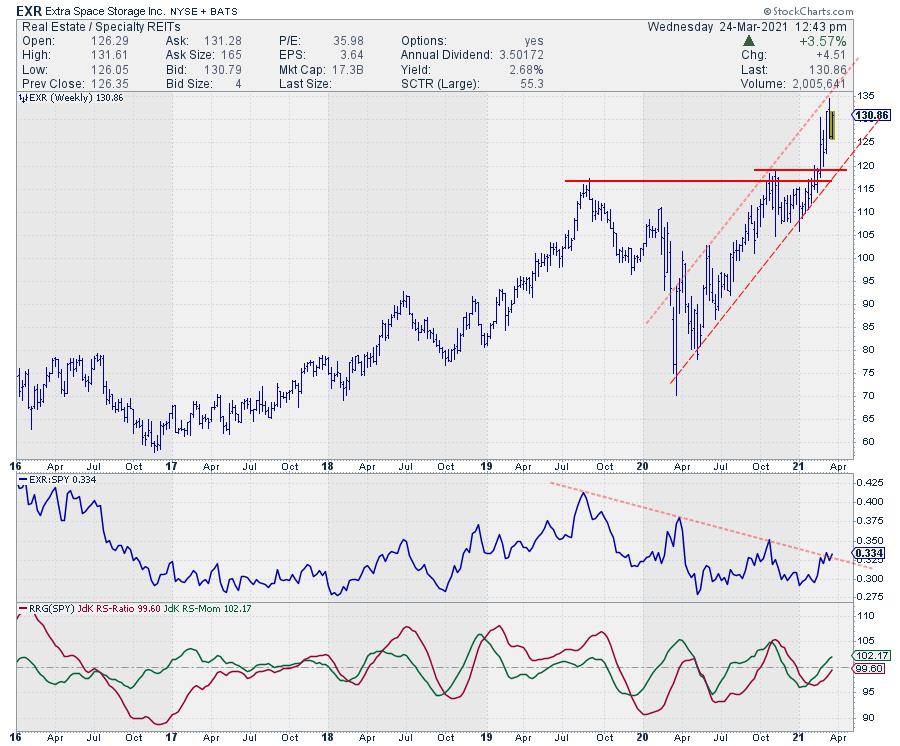
Task: Click the 20 year marker on main chart axis
Action: click(x=641, y=466)
